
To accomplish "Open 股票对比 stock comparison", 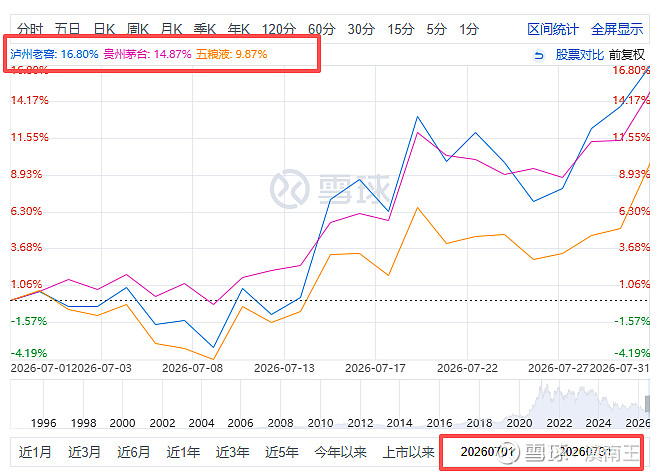I will pyautogui.click(x=579, y=55).
